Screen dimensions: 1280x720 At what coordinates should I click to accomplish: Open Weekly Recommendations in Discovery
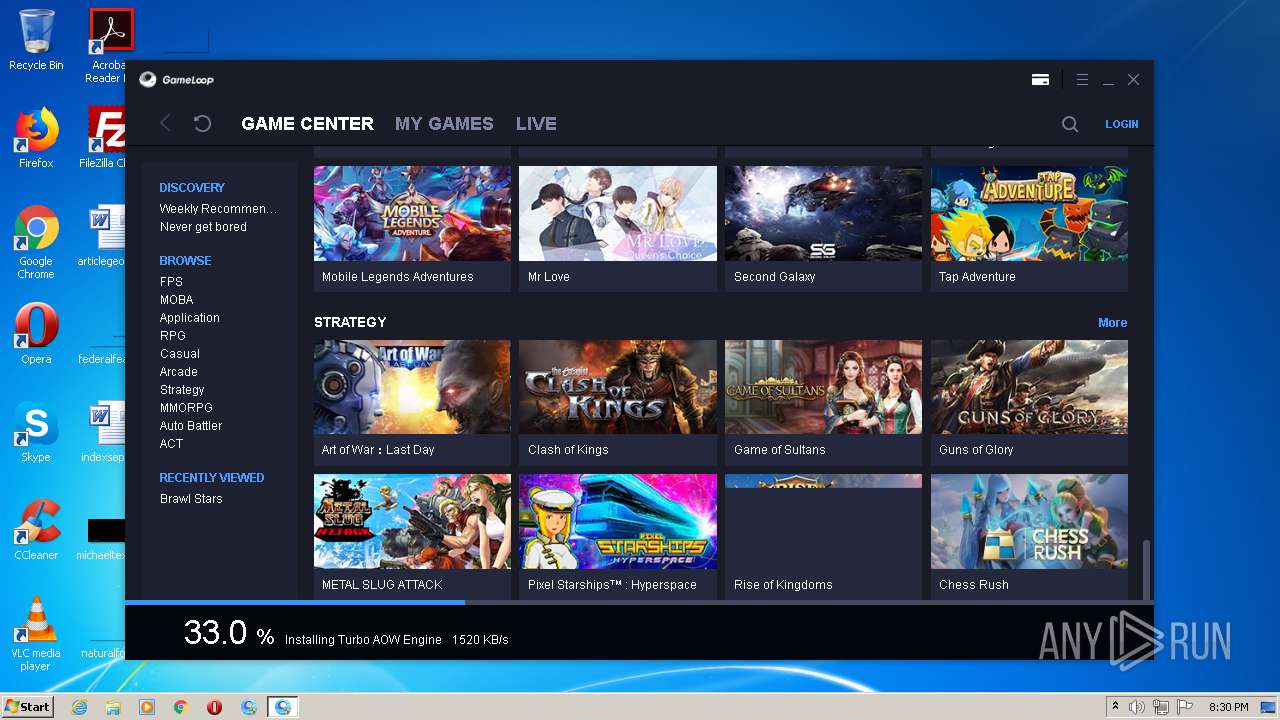[218, 209]
